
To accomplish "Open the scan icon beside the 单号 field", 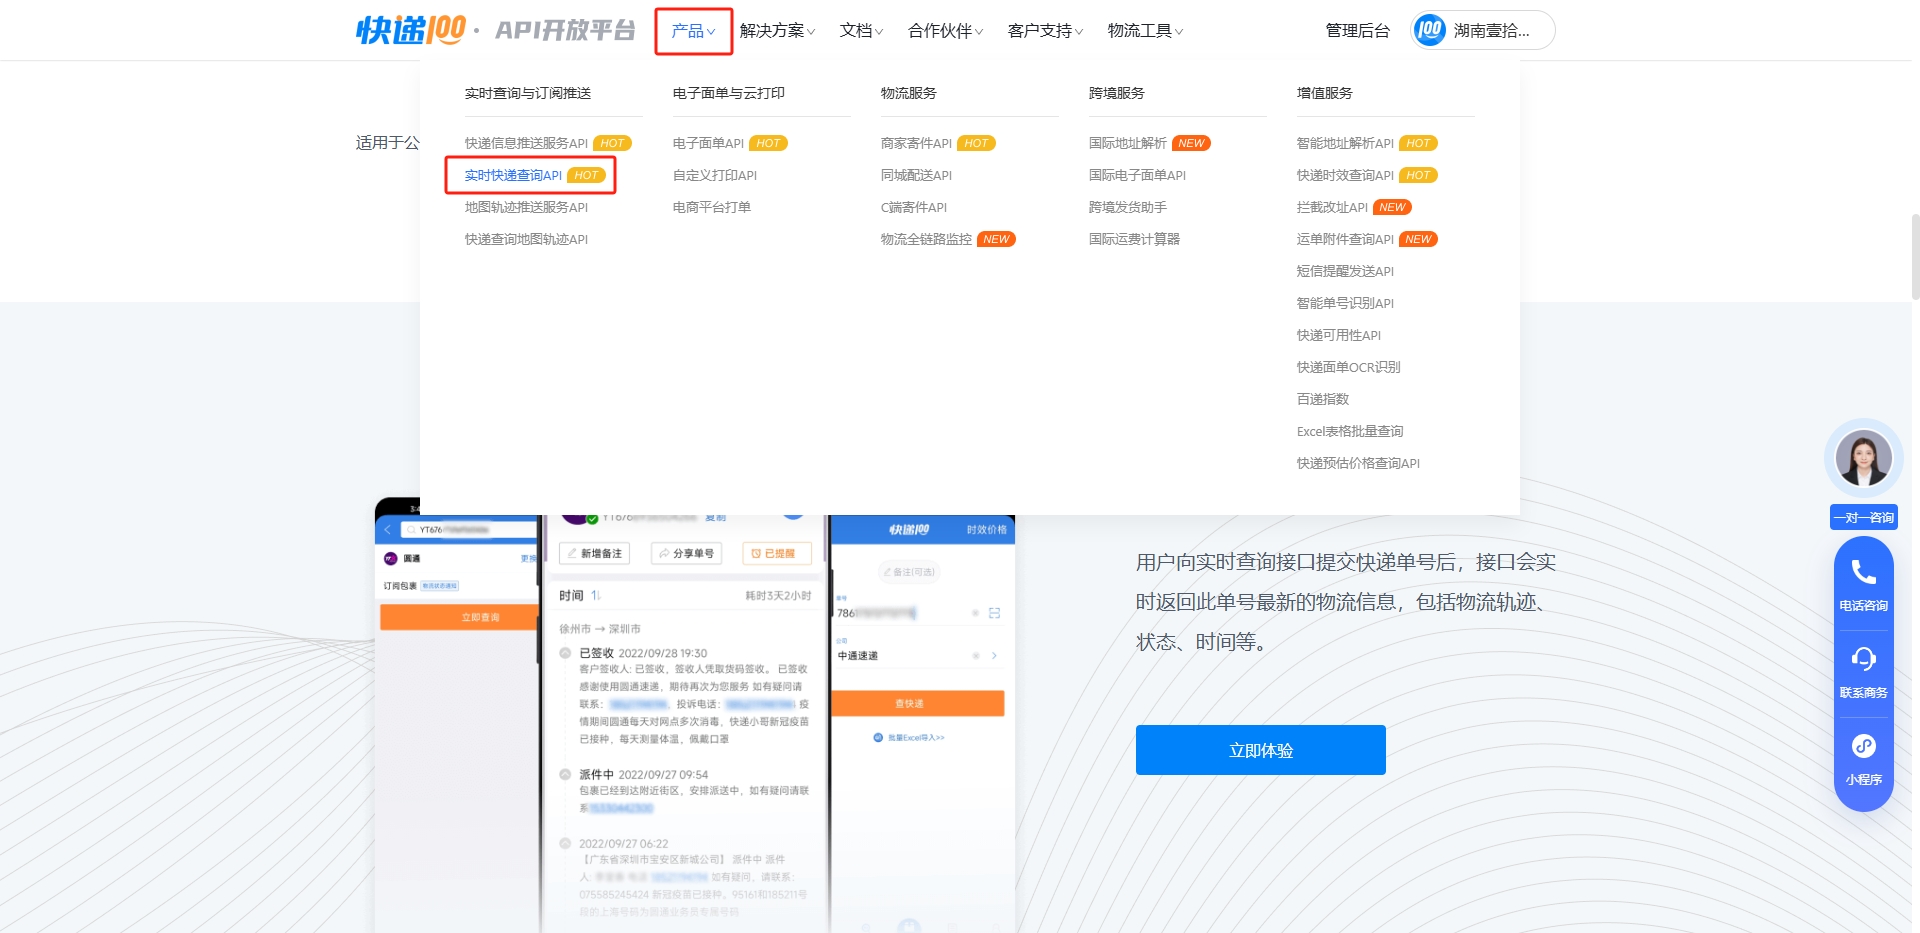I will coord(994,613).
